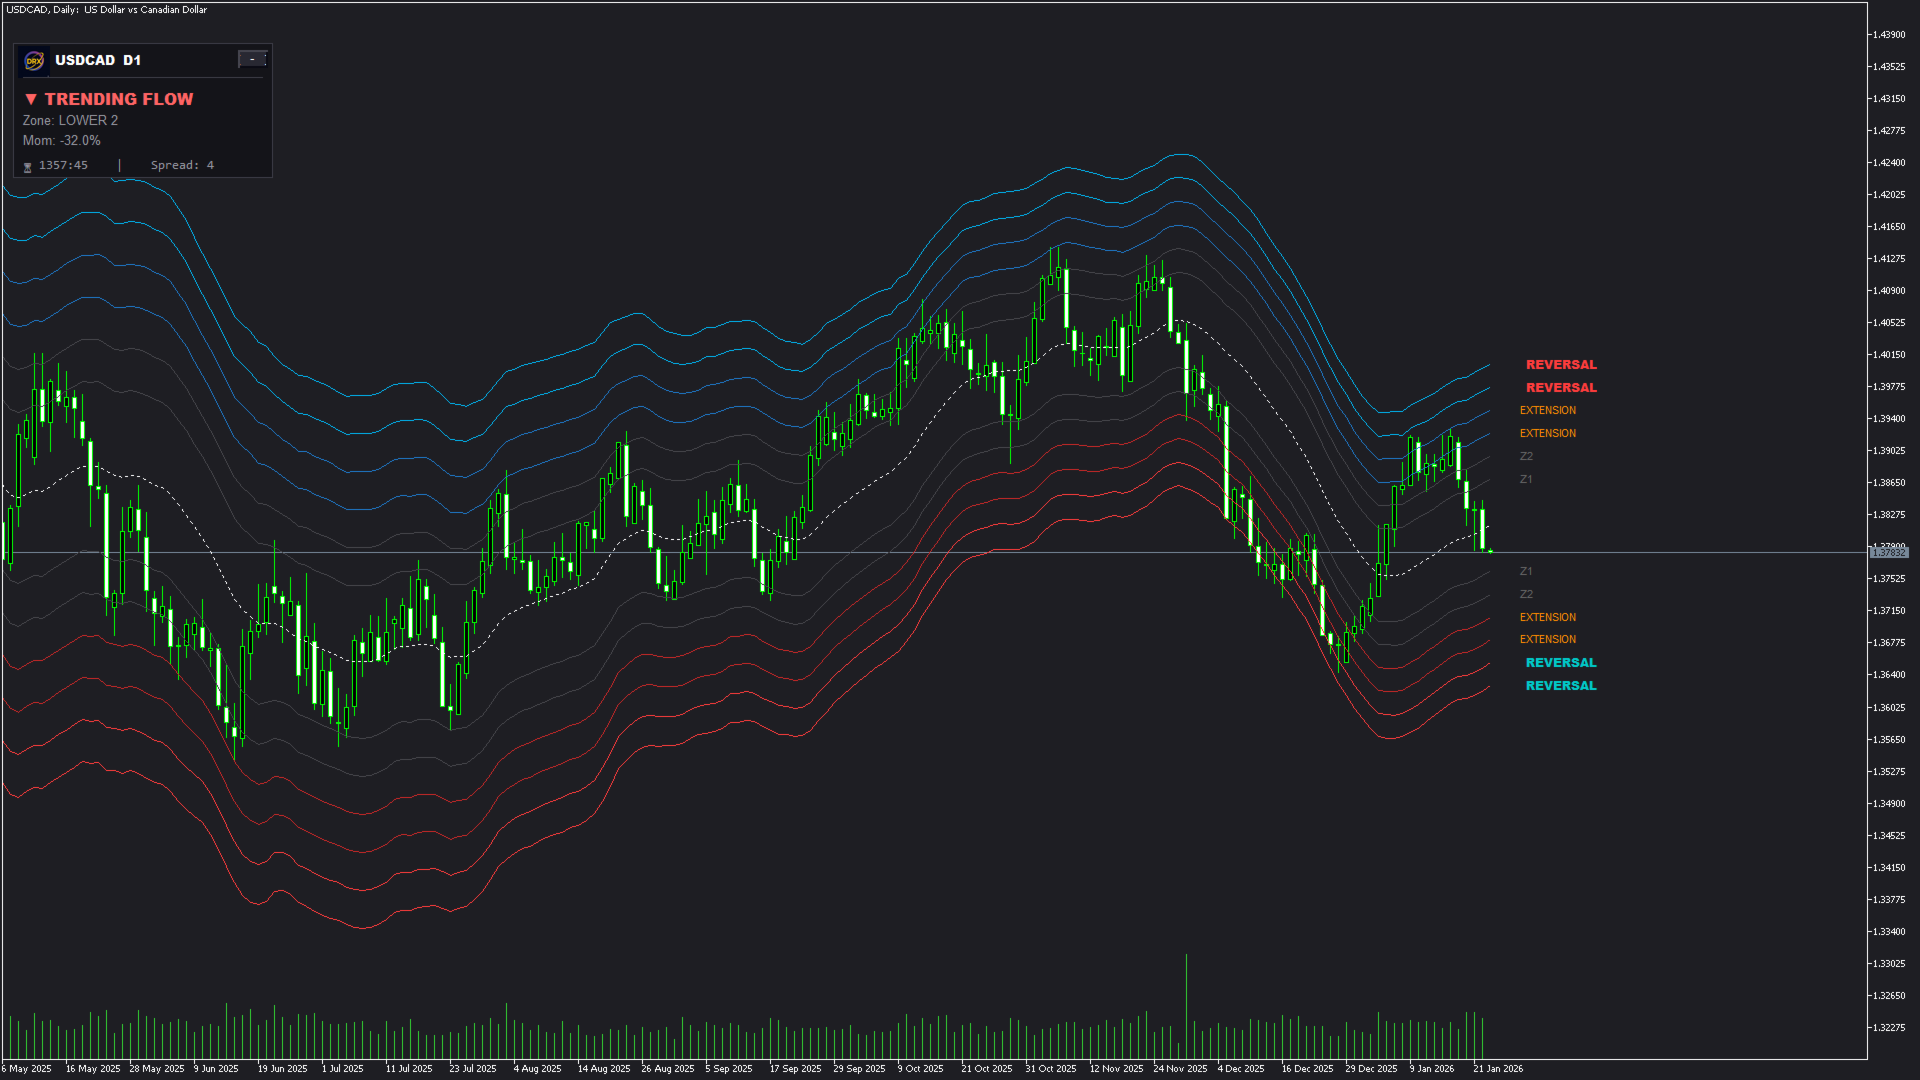This screenshot has height=1080, width=1920.
Task: Click the current price tag on price axis
Action: coord(1889,553)
